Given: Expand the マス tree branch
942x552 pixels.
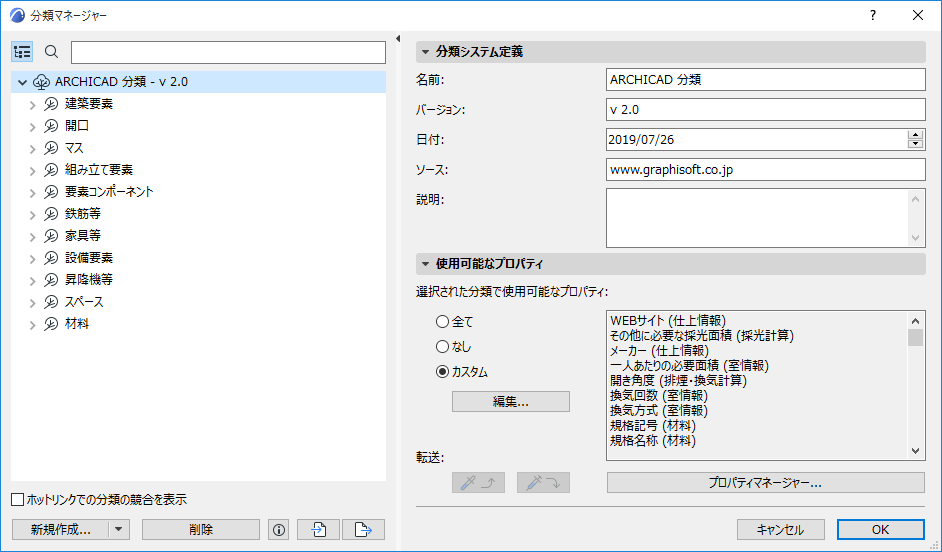Looking at the screenshot, I should click(x=33, y=148).
